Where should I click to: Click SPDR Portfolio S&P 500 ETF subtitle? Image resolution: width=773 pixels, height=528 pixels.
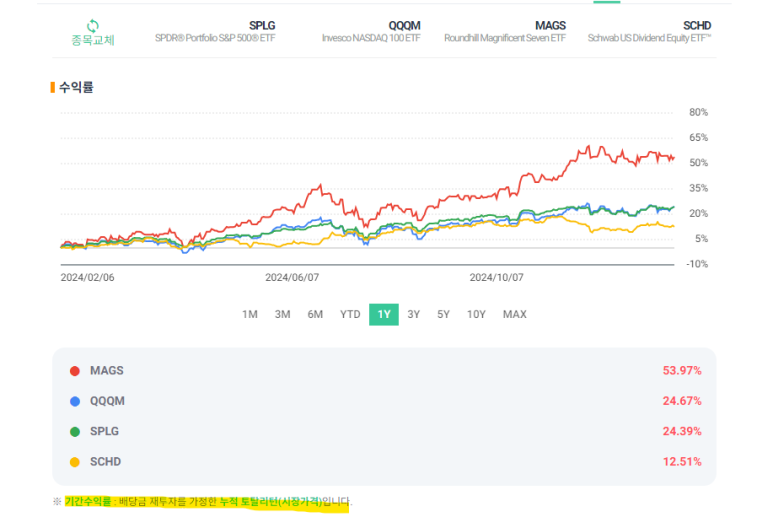[215, 38]
